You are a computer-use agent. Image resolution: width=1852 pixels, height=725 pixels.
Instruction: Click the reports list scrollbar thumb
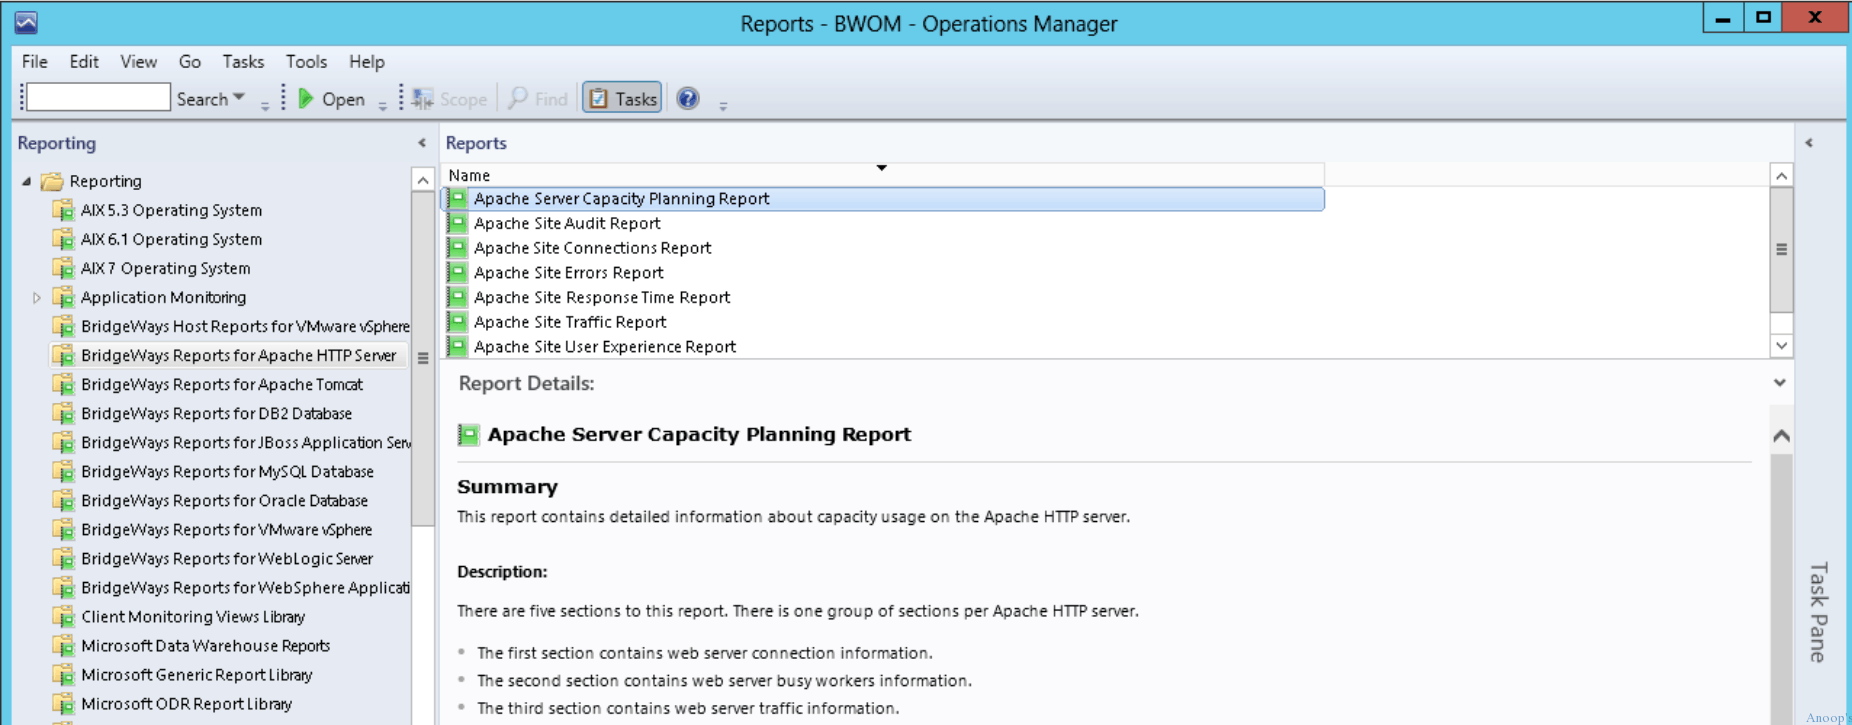1781,249
